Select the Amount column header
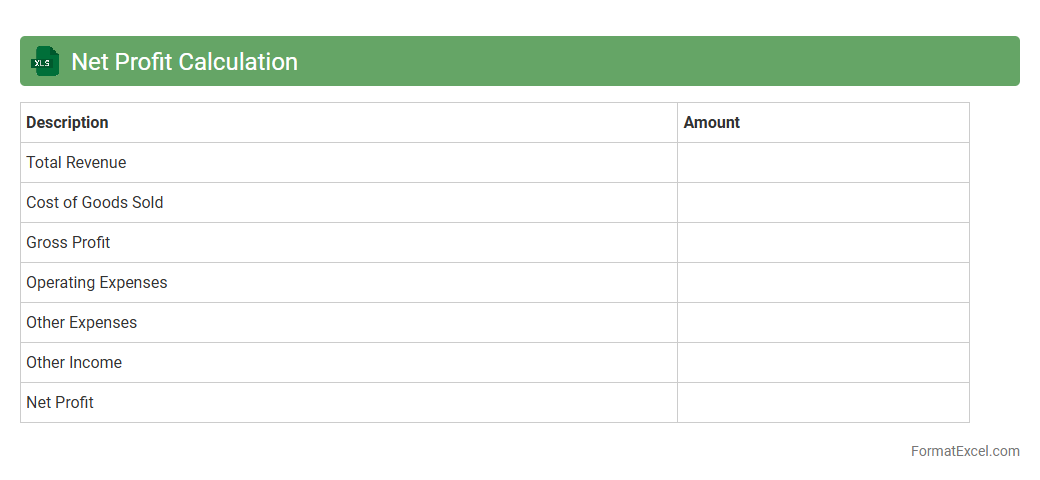Viewport: 1040px width, 480px height. (711, 122)
